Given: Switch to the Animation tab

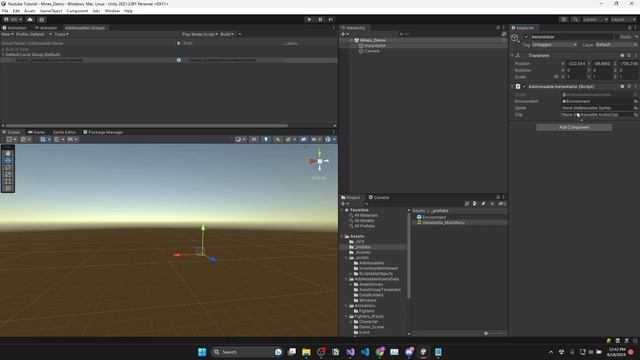Looking at the screenshot, I should click(14, 28).
